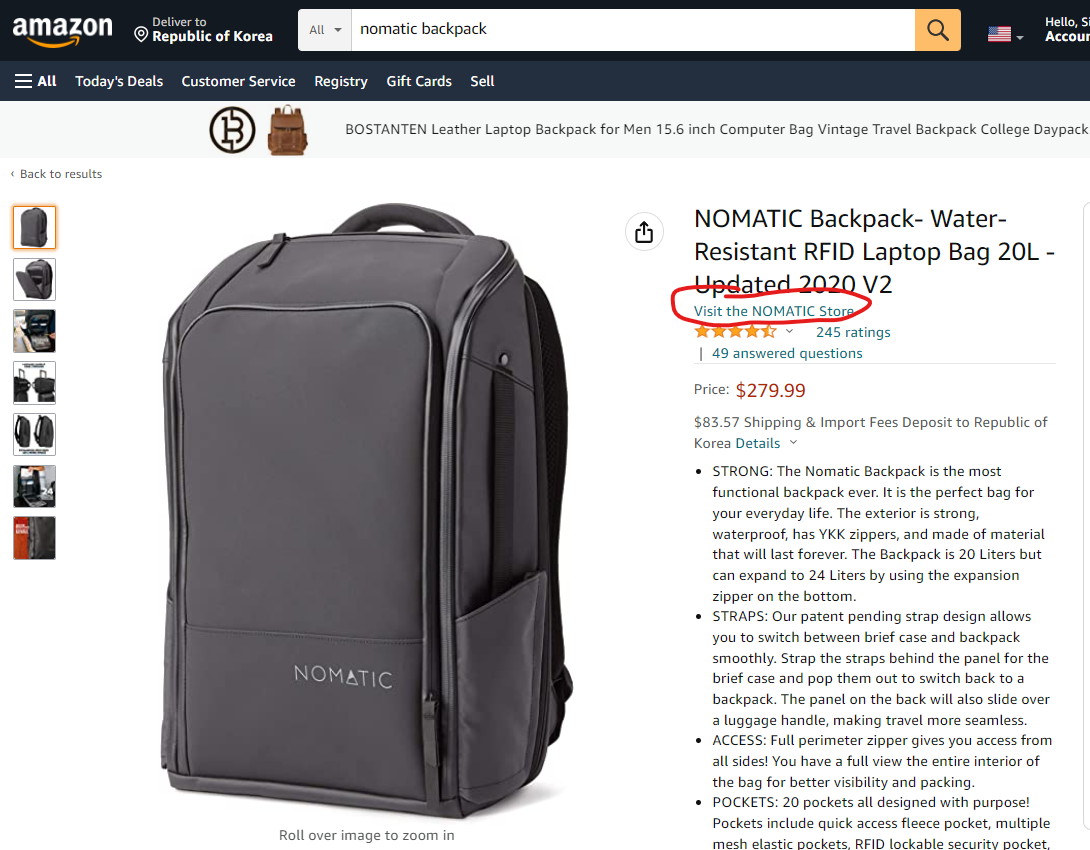Click the BOSTANTEN brand logo in banner
Viewport: 1090px width, 850px height.
point(232,130)
